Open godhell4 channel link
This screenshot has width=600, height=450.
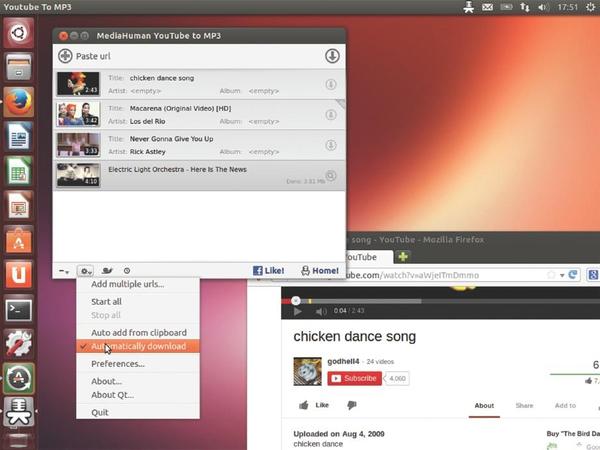(343, 361)
